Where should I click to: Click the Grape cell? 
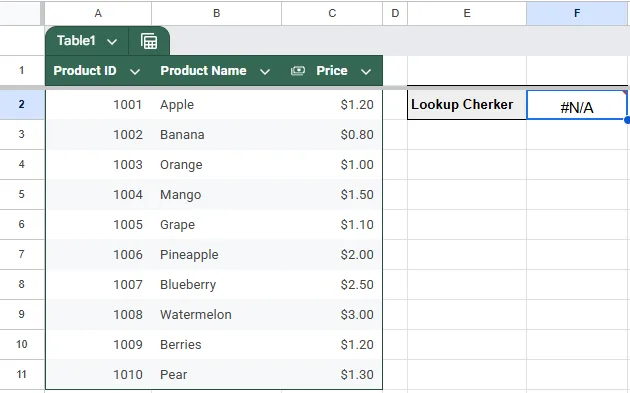point(217,225)
